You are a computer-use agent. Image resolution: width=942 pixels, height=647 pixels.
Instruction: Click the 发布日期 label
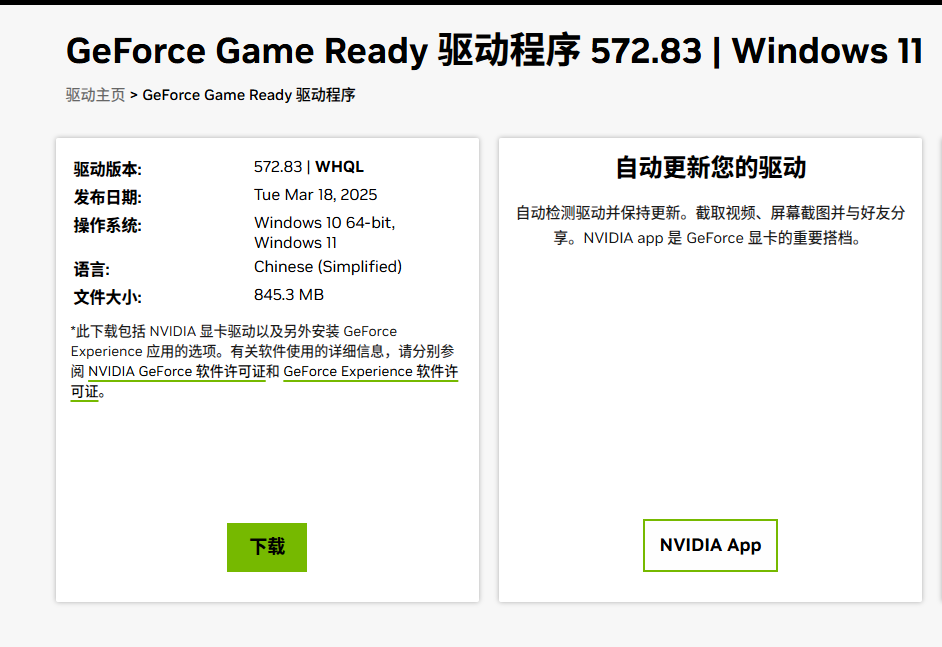click(x=108, y=198)
